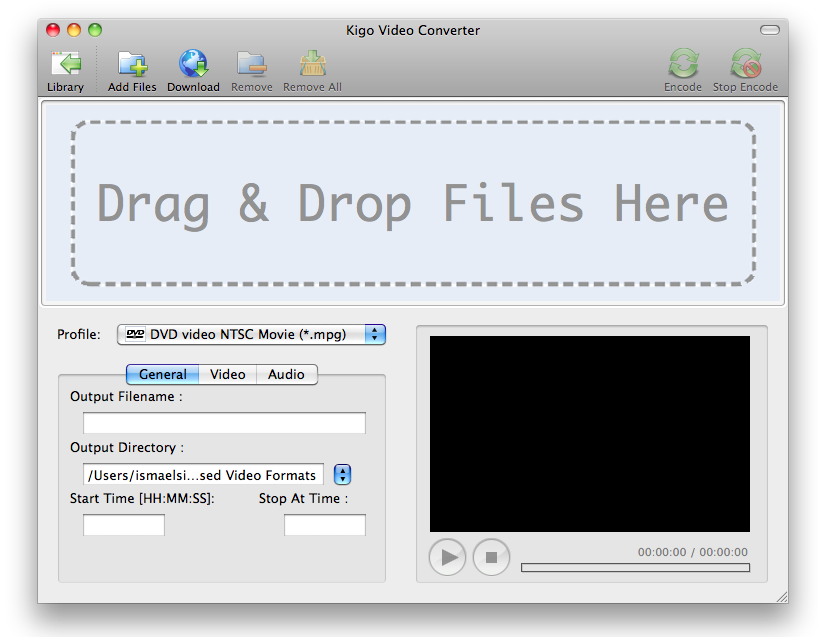Click the toolbar toggle pill in the title bar

pyautogui.click(x=769, y=30)
